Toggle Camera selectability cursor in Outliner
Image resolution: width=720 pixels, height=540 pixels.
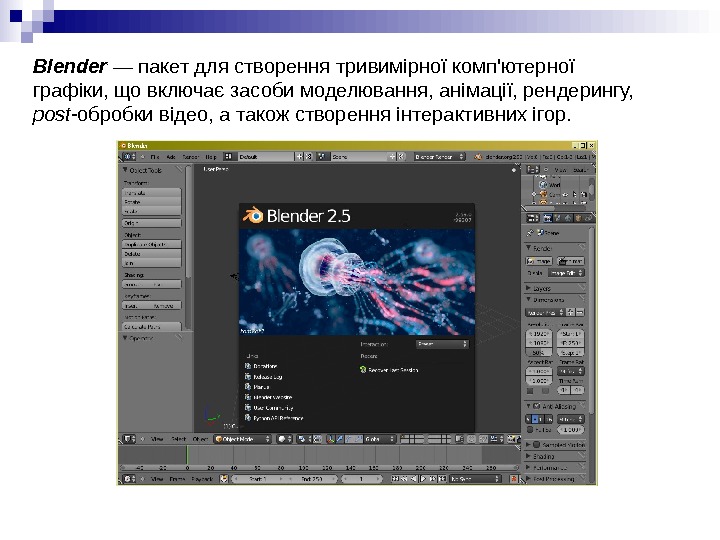click(x=575, y=195)
